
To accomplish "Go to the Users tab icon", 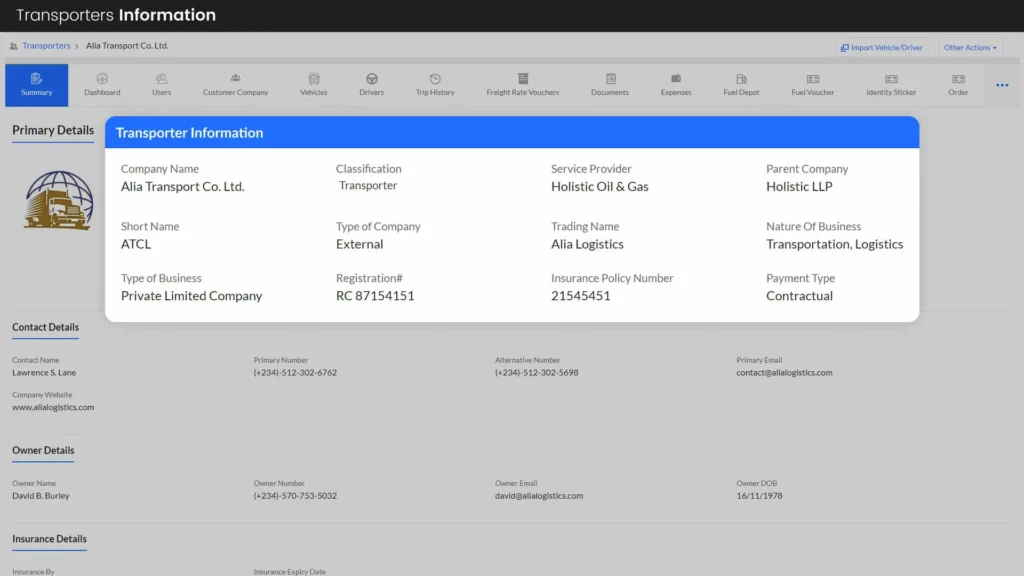I will 161,79.
